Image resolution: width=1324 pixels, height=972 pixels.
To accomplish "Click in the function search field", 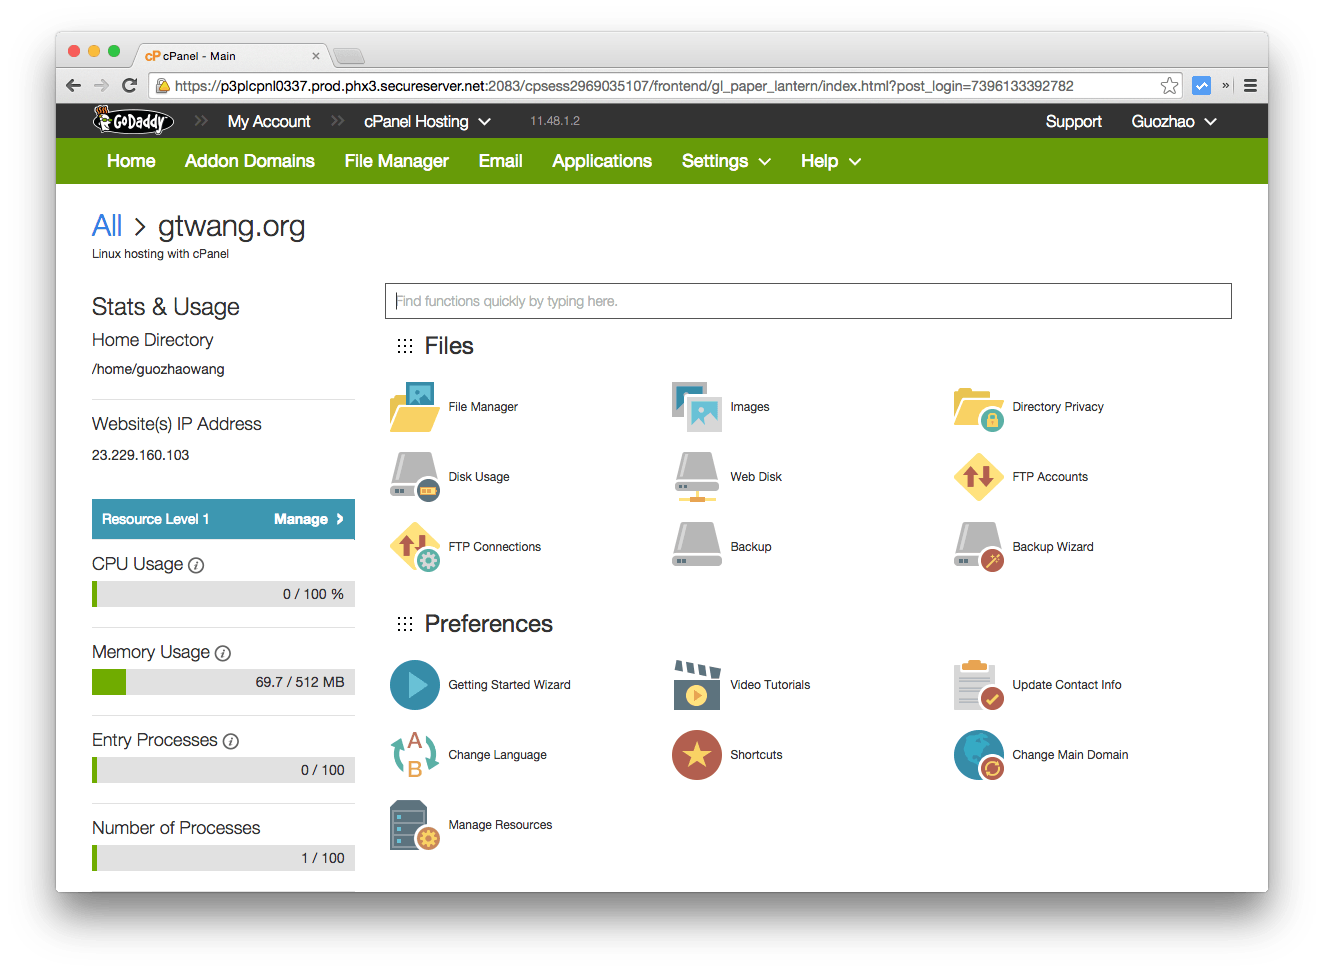I will tap(808, 300).
